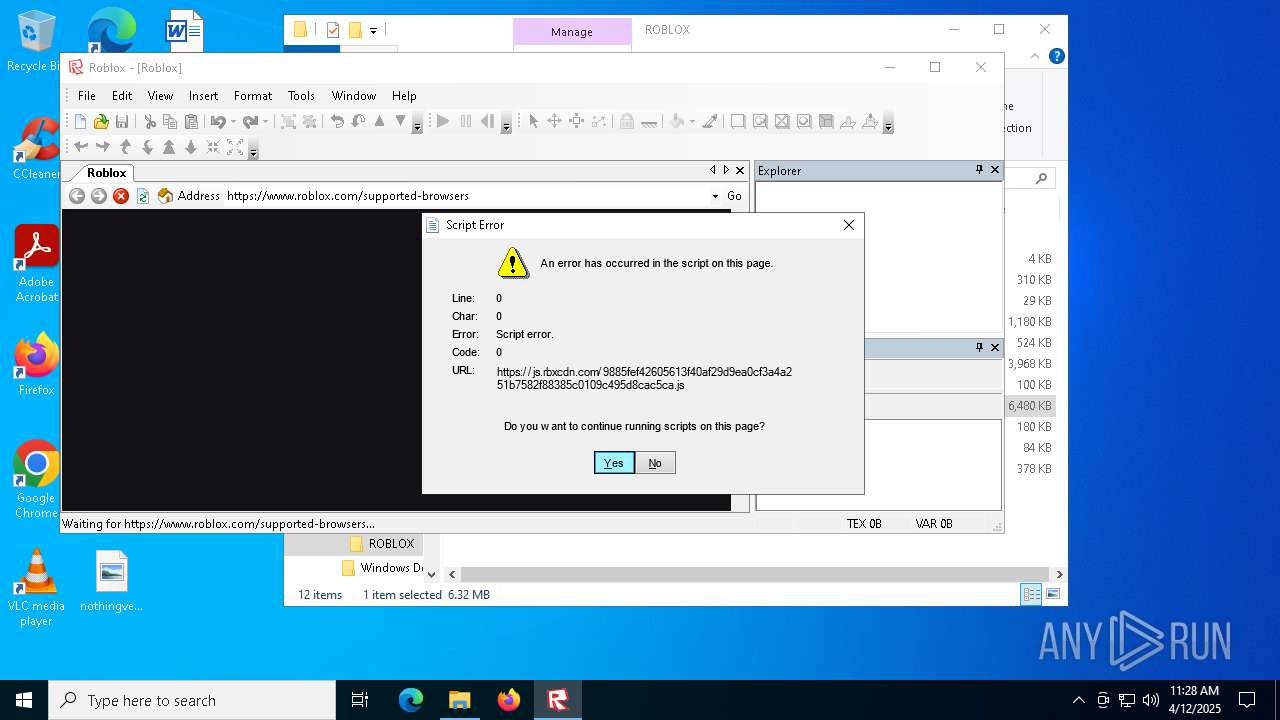Open the paint bucket color dropdown
1280x720 pixels.
coord(692,122)
